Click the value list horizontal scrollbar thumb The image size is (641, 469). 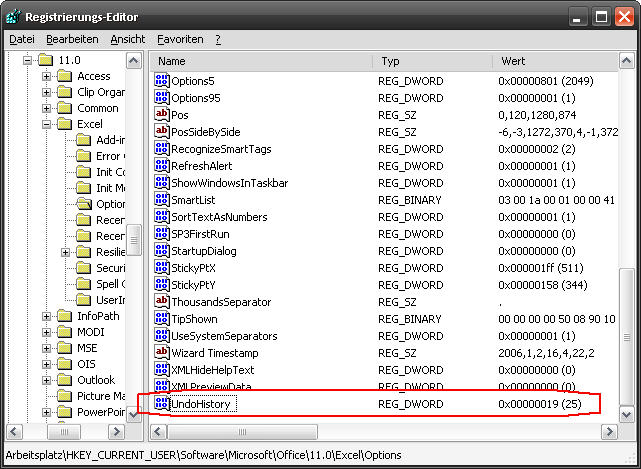pyautogui.click(x=242, y=431)
